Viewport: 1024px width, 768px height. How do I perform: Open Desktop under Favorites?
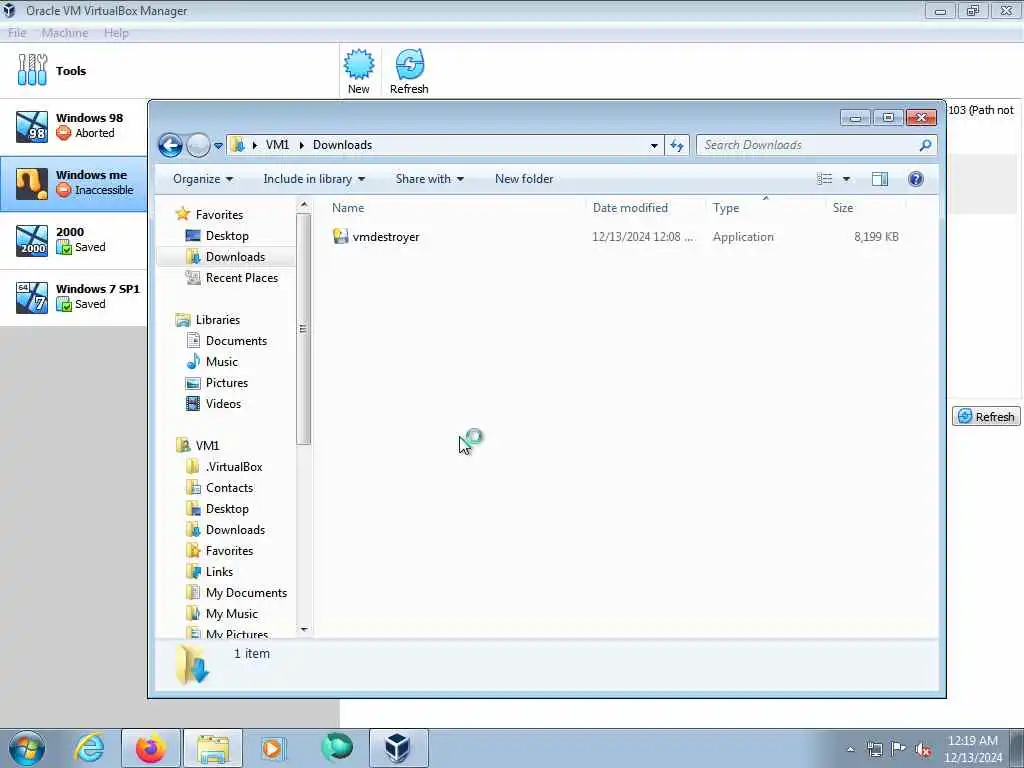[x=227, y=236]
